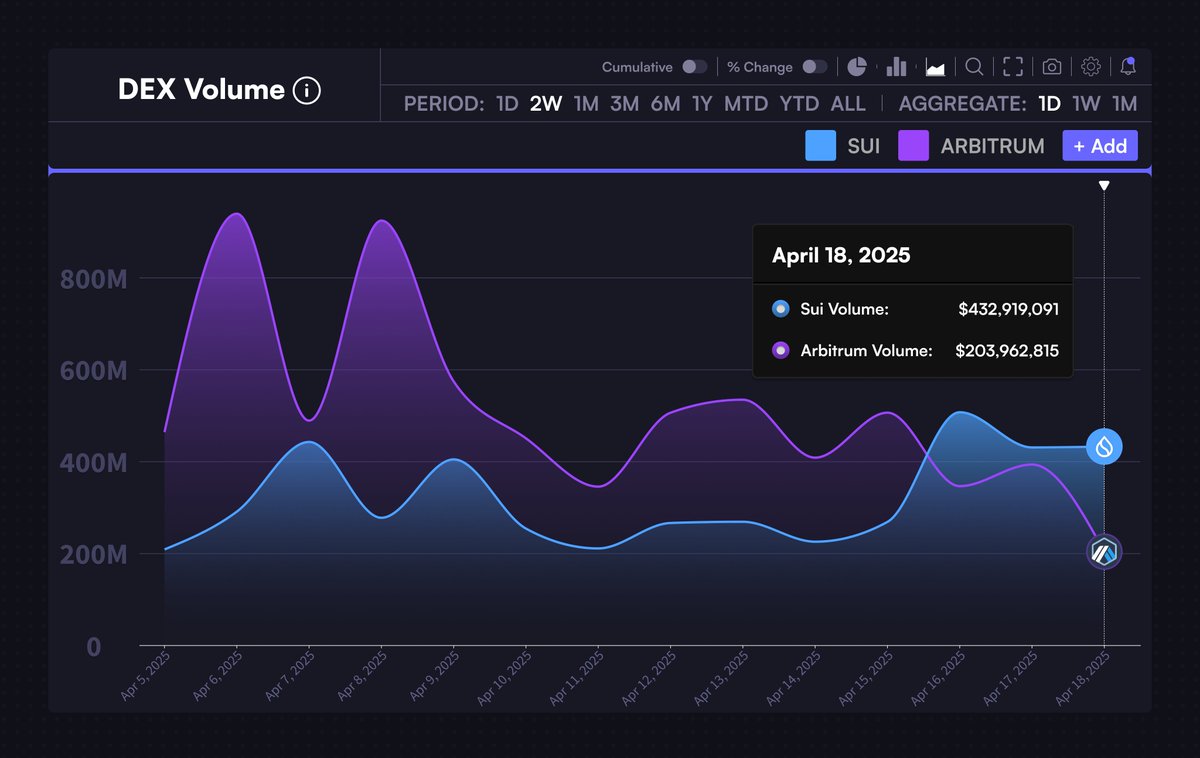Set period to 1D

click(508, 104)
